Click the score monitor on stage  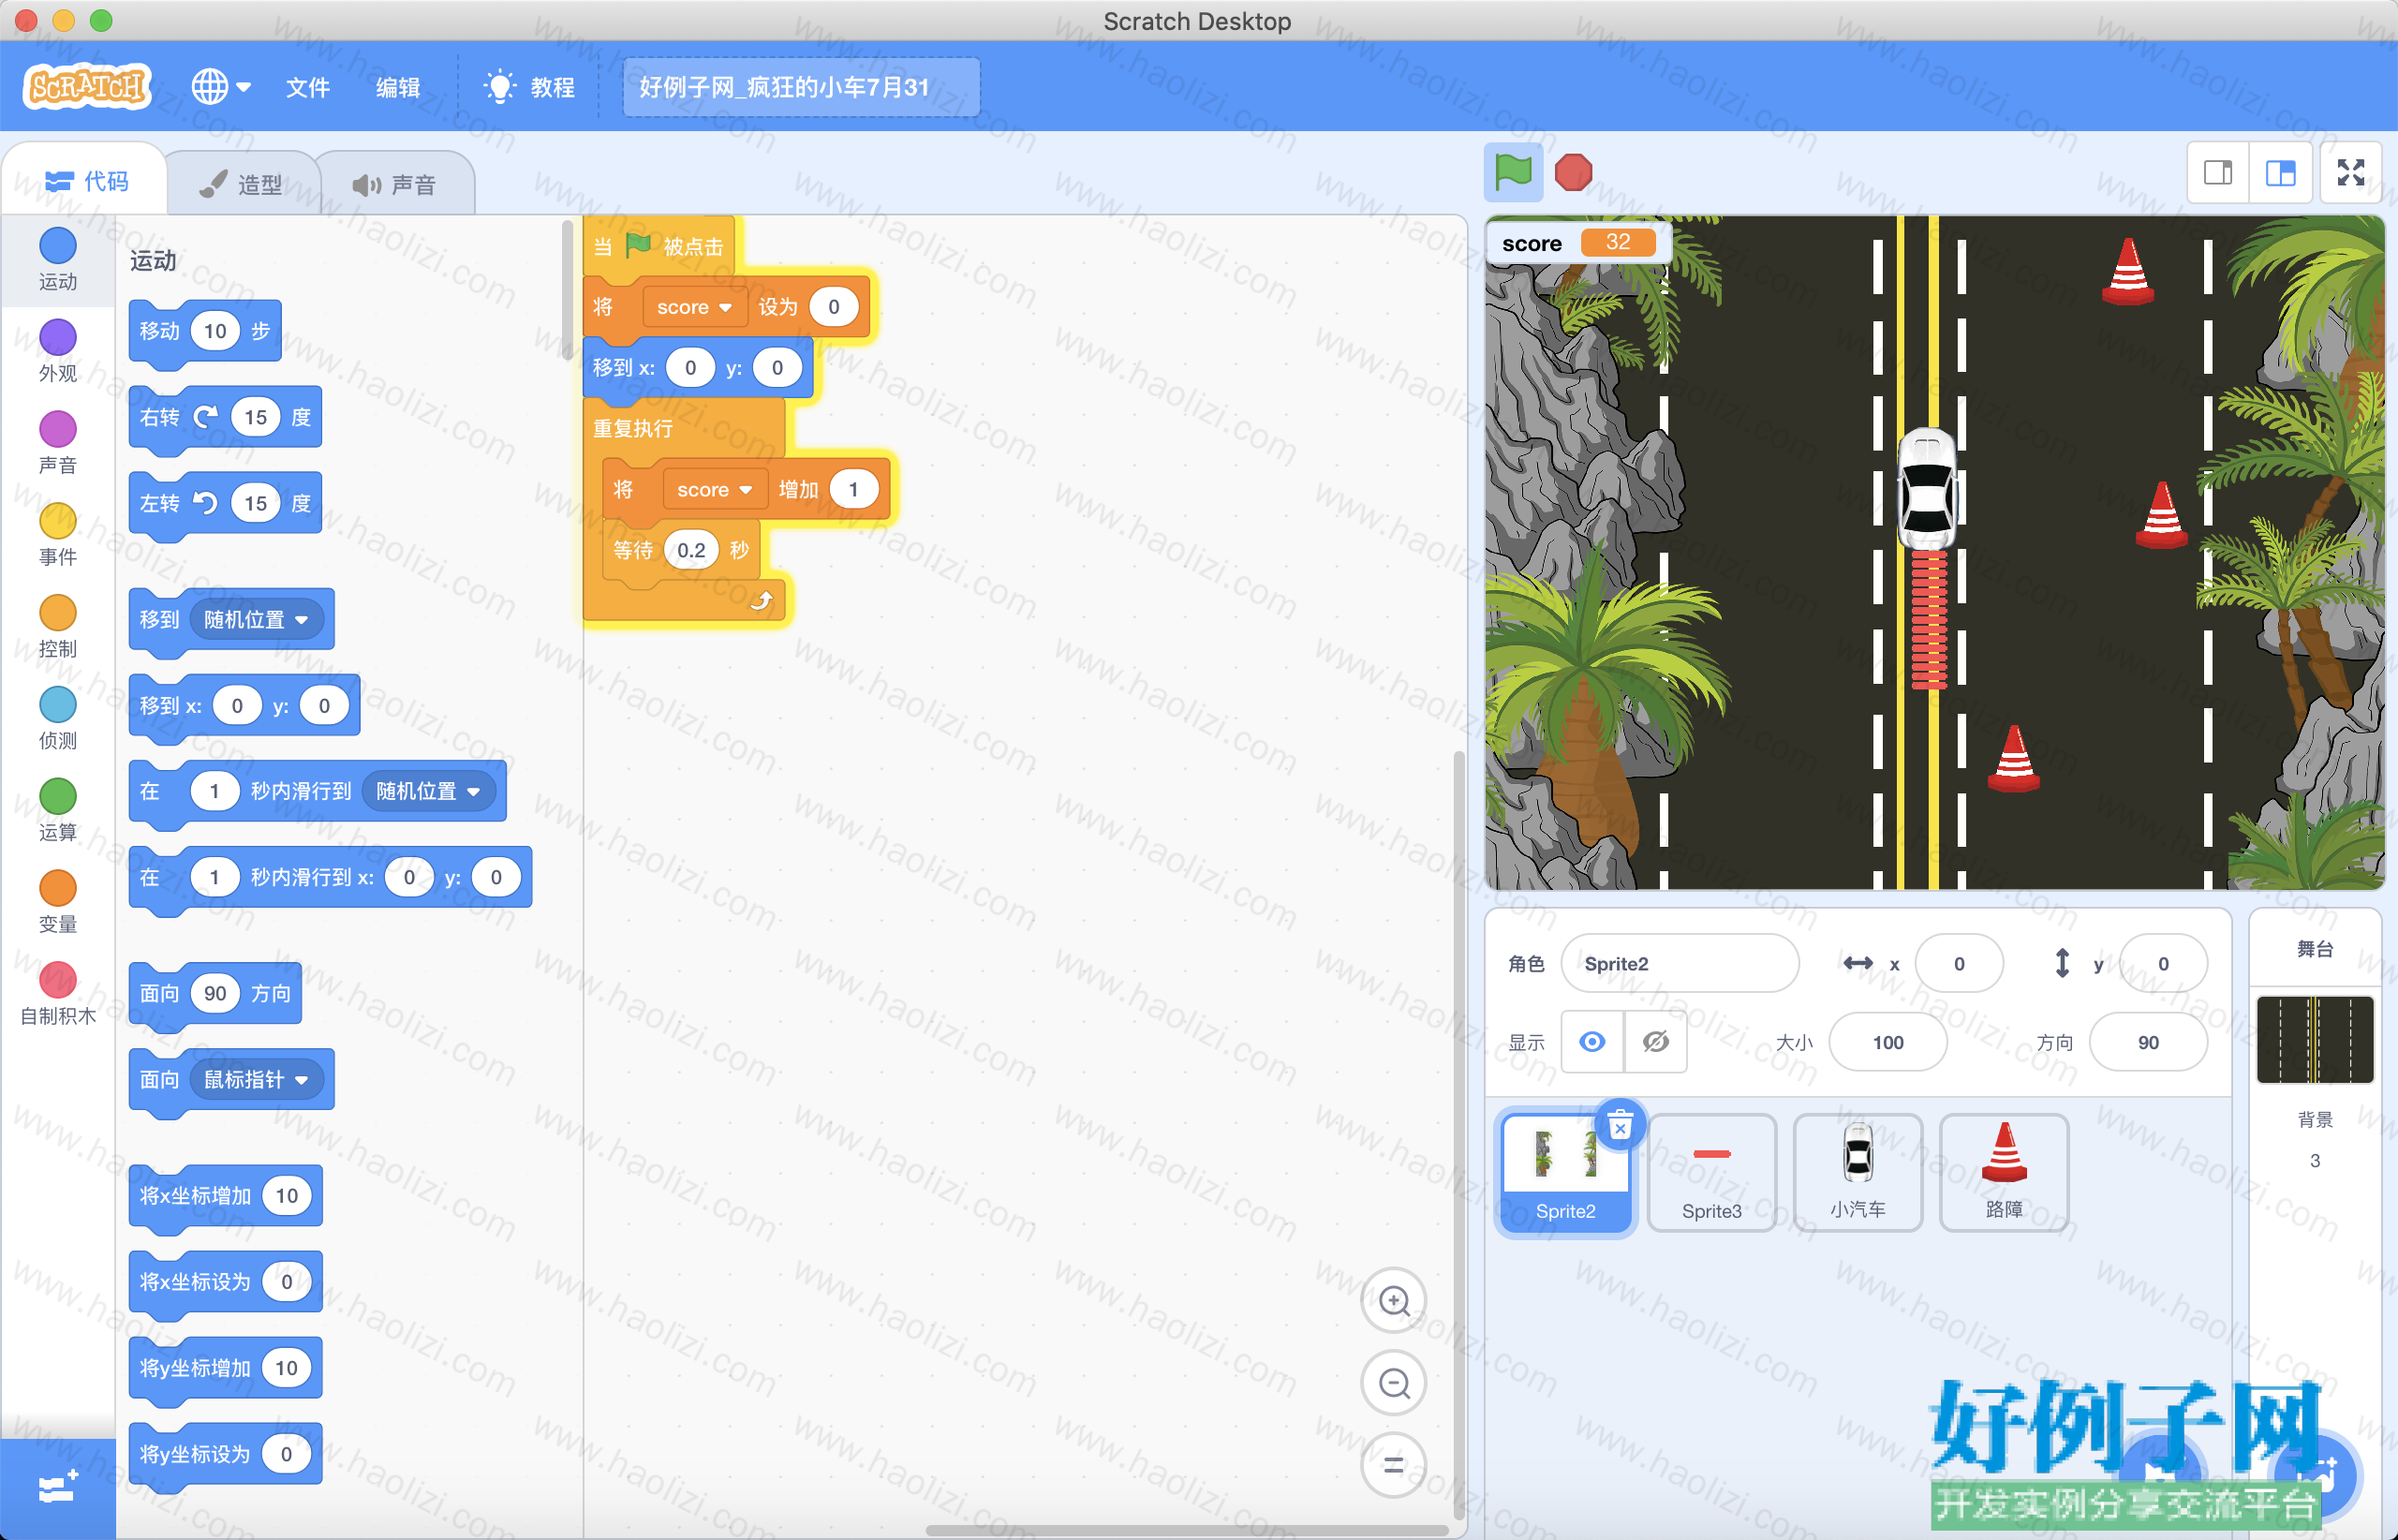coord(1577,243)
